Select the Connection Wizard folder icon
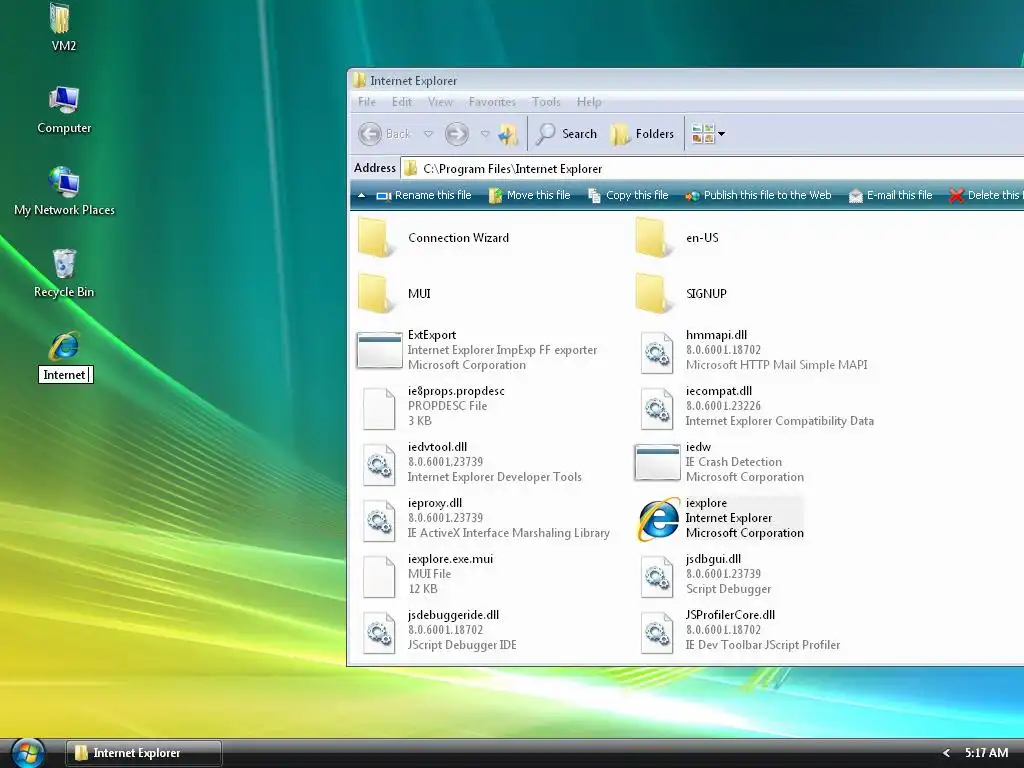Image resolution: width=1024 pixels, height=768 pixels. pyautogui.click(x=377, y=238)
